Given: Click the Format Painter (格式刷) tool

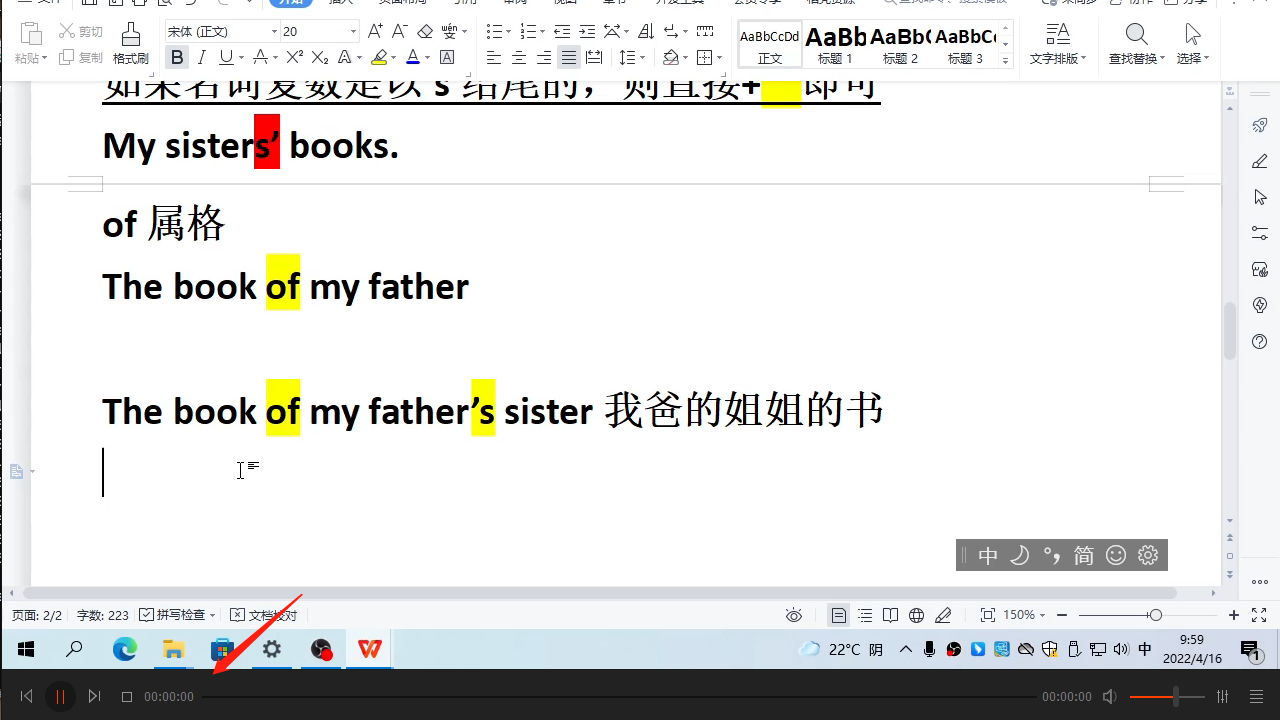Looking at the screenshot, I should (x=130, y=44).
